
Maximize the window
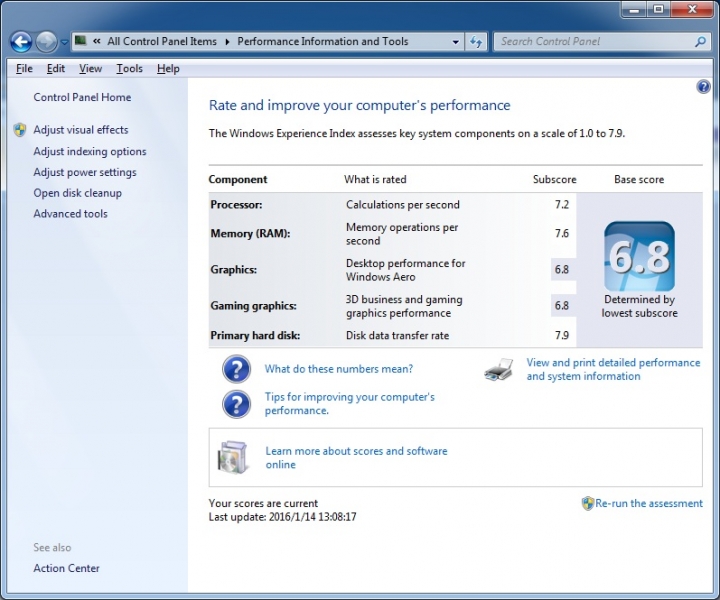pyautogui.click(x=658, y=9)
